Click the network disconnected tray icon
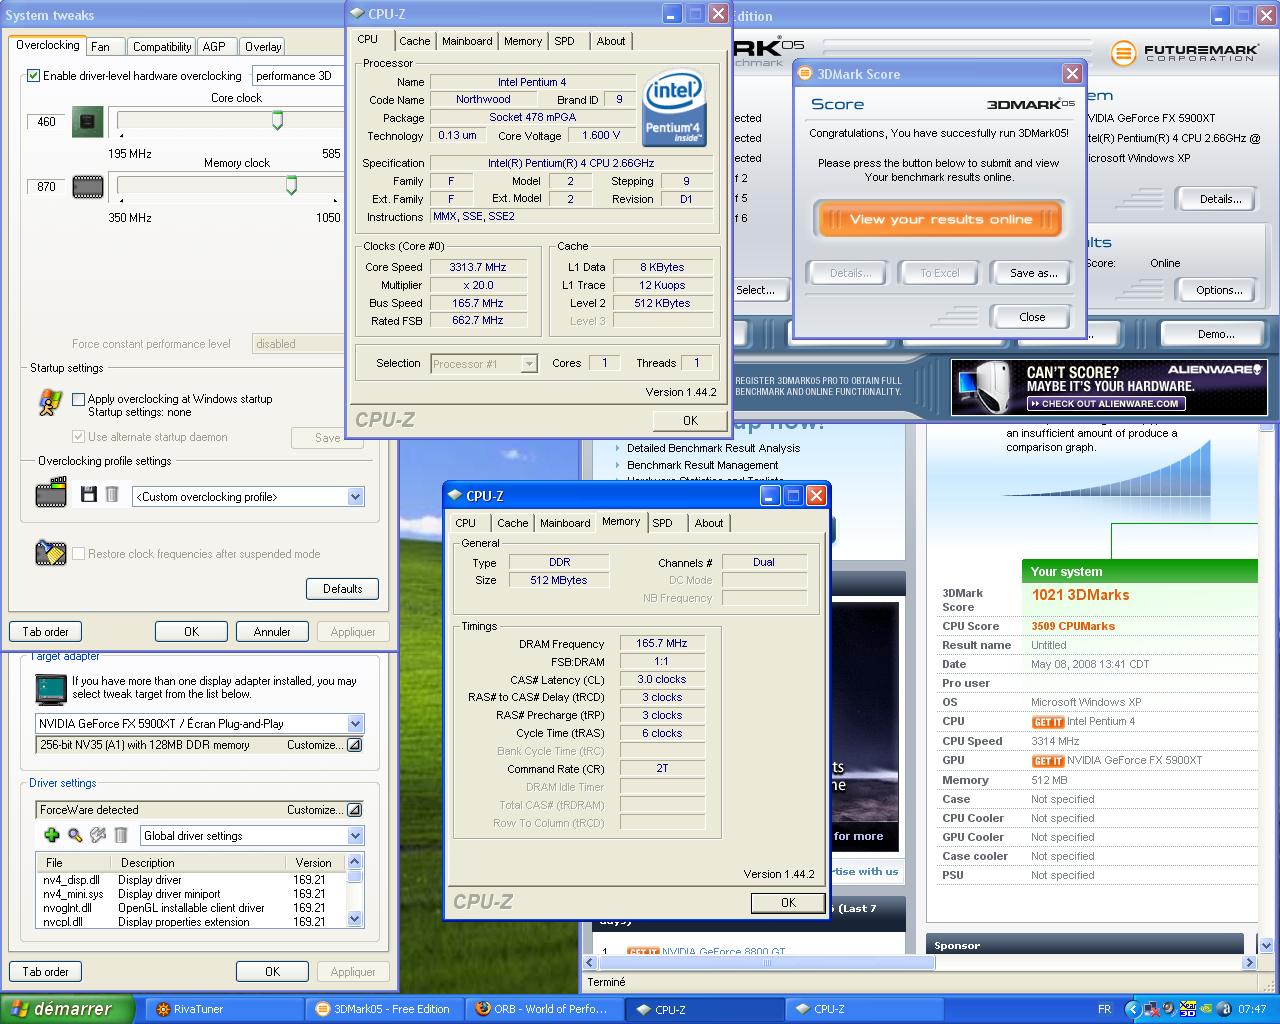This screenshot has height=1024, width=1280. pos(1150,1009)
